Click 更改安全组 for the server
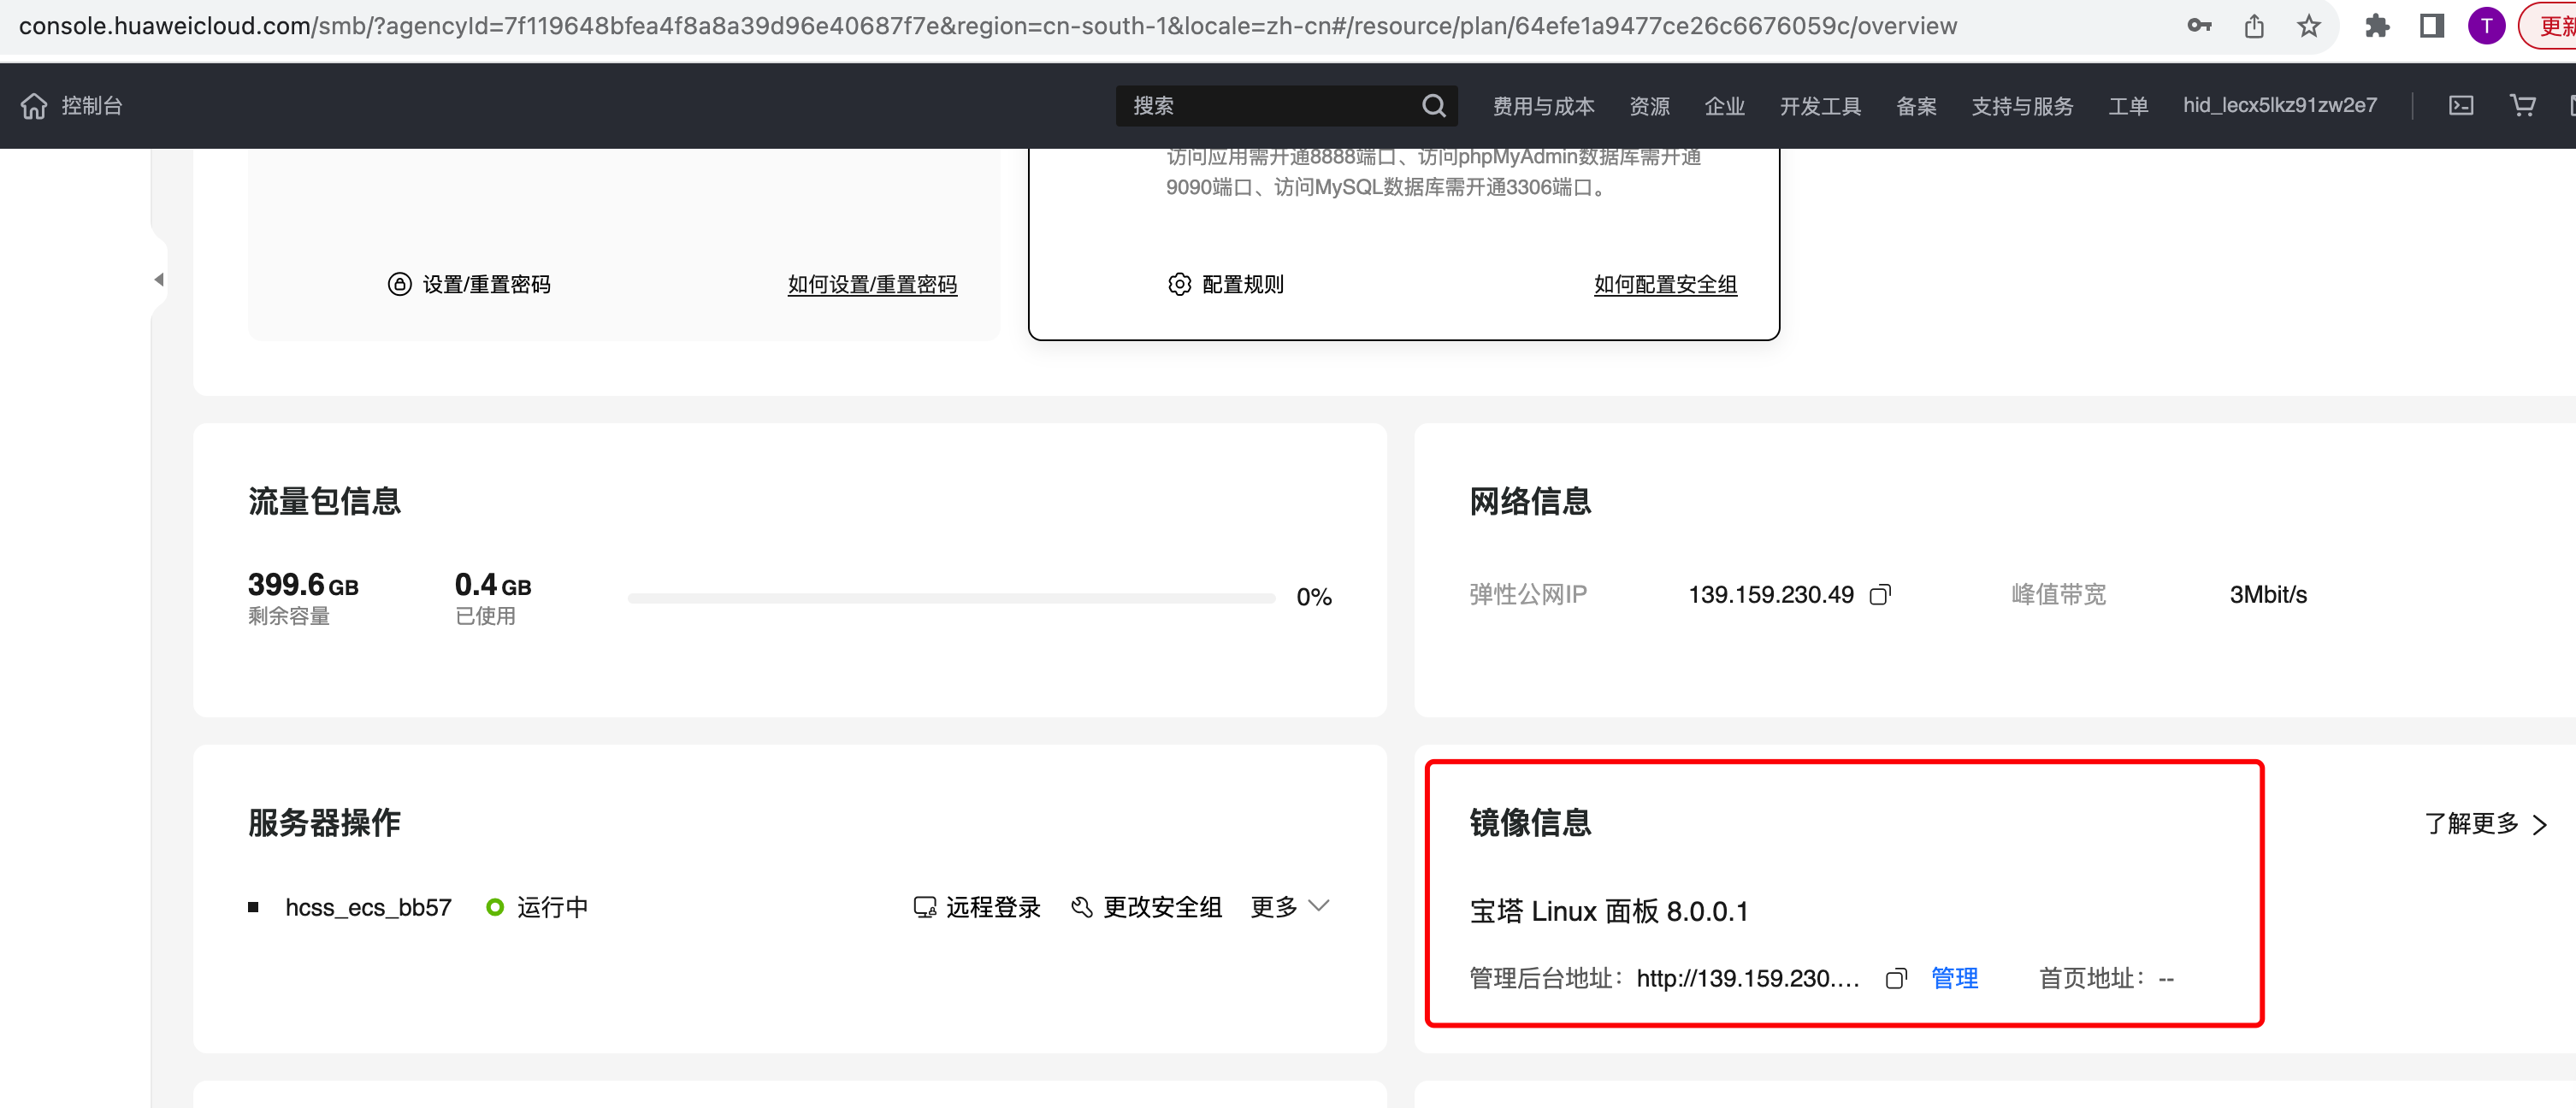 pos(1146,907)
